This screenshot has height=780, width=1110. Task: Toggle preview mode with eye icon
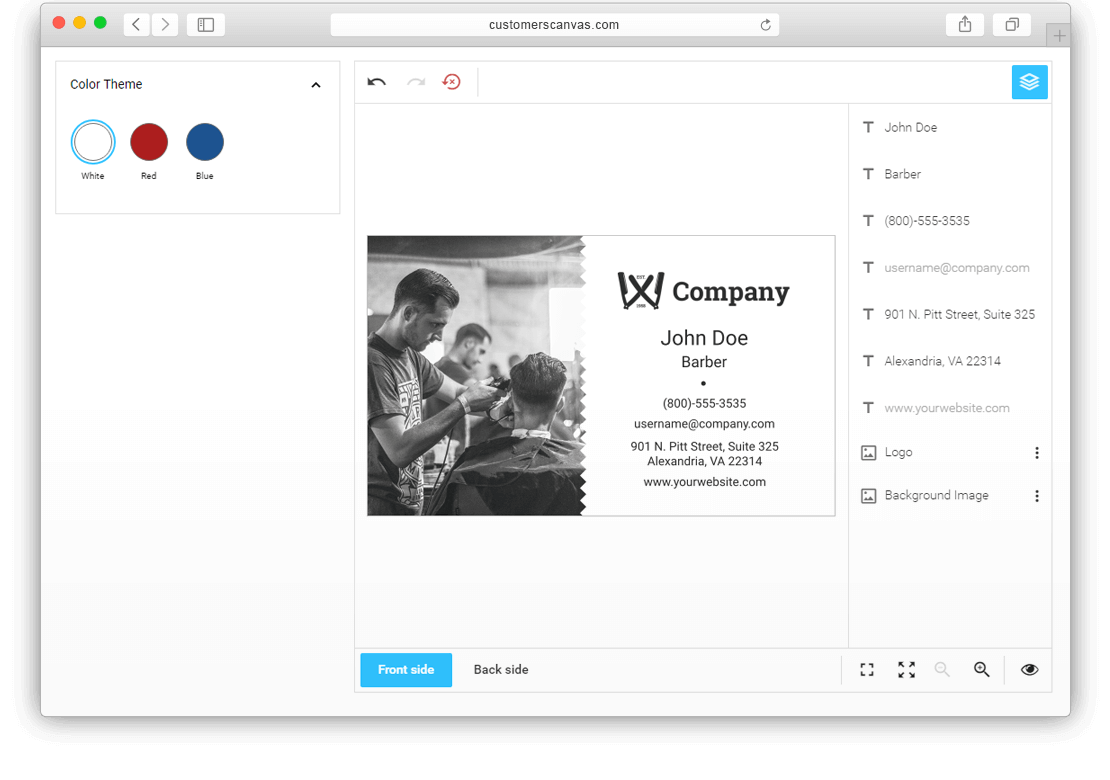tap(1029, 670)
